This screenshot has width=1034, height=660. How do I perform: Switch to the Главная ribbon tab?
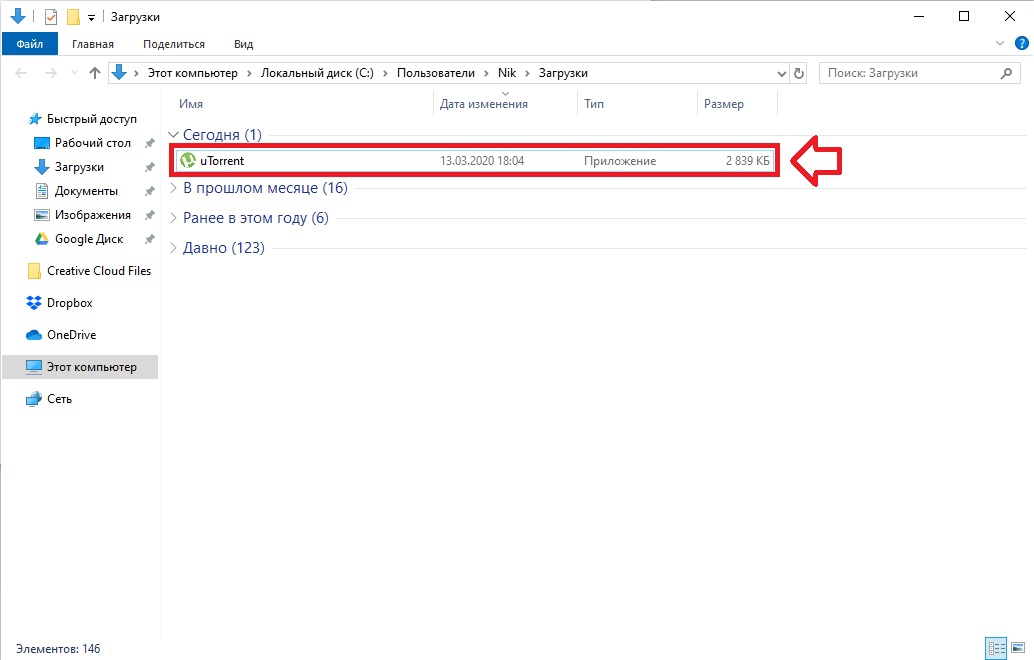(x=92, y=44)
